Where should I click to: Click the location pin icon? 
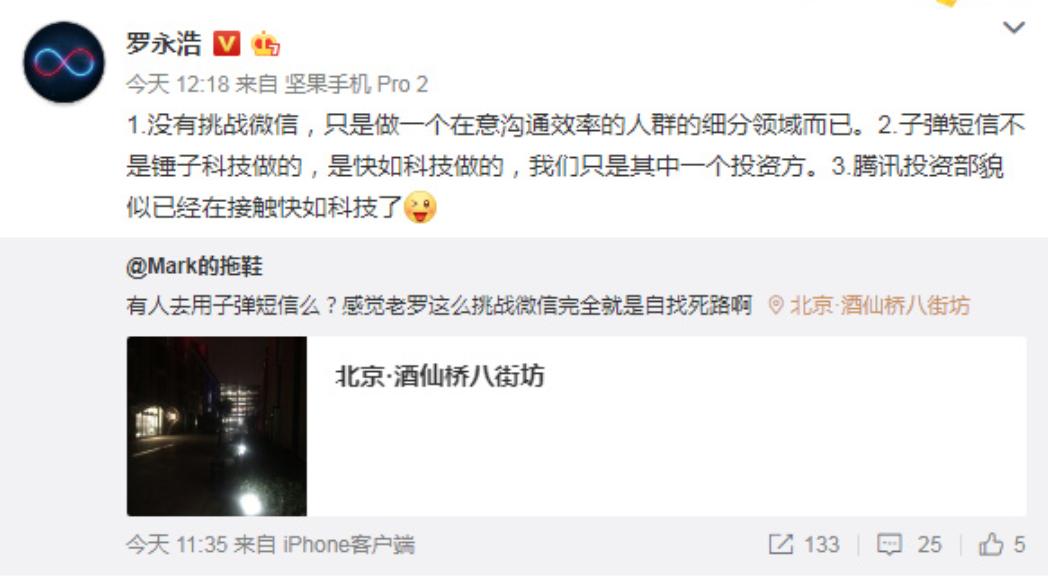[x=775, y=305]
